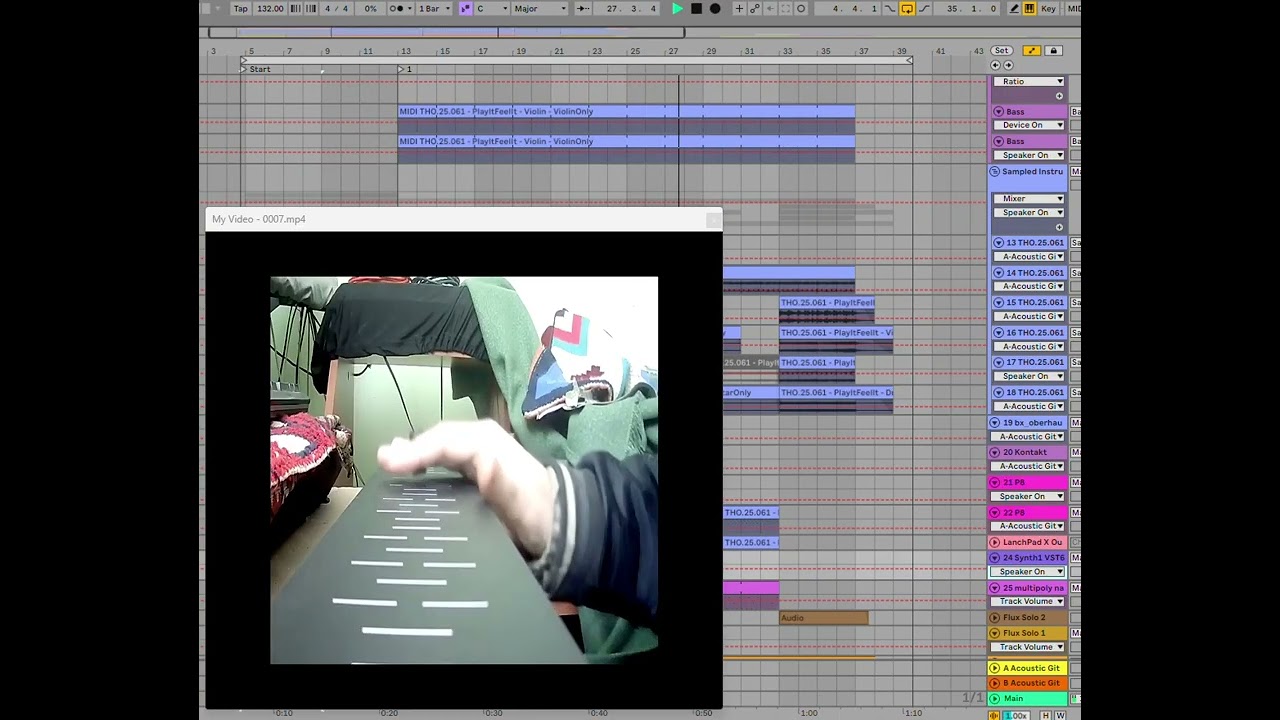Click the W optimize width button
The image size is (1280, 720).
[x=1060, y=715]
